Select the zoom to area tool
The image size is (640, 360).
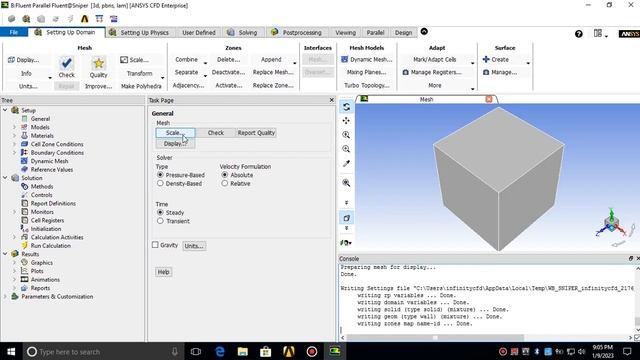click(346, 149)
